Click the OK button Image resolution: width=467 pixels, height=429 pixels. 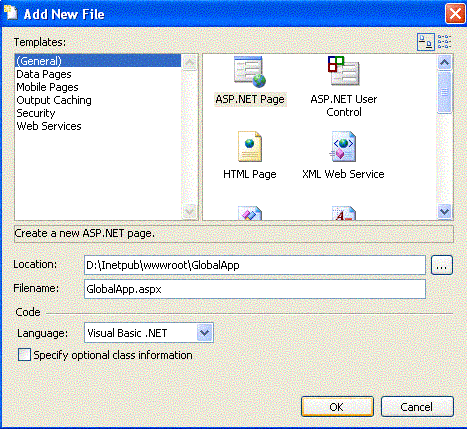337,407
